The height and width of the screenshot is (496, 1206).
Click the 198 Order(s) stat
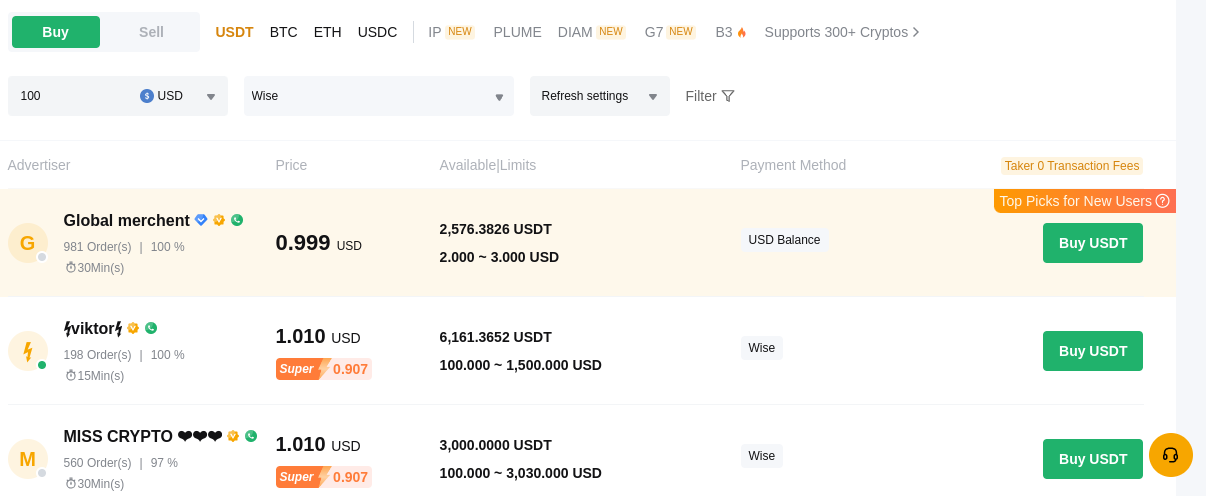click(97, 355)
